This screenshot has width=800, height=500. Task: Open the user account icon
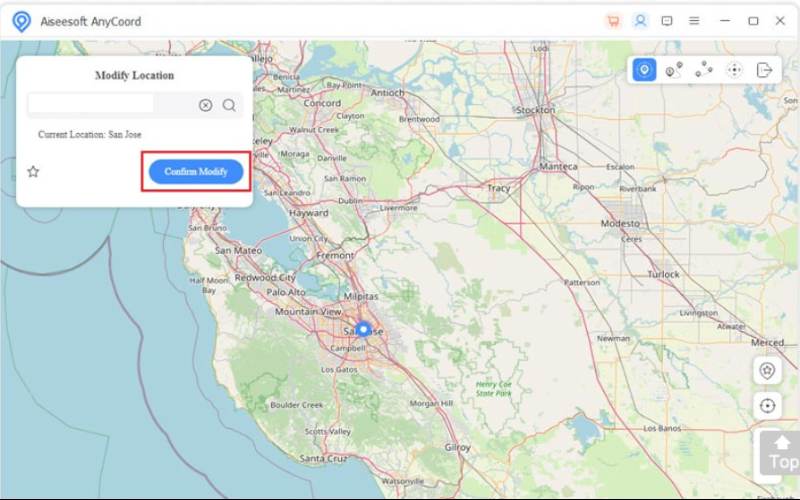pos(640,21)
